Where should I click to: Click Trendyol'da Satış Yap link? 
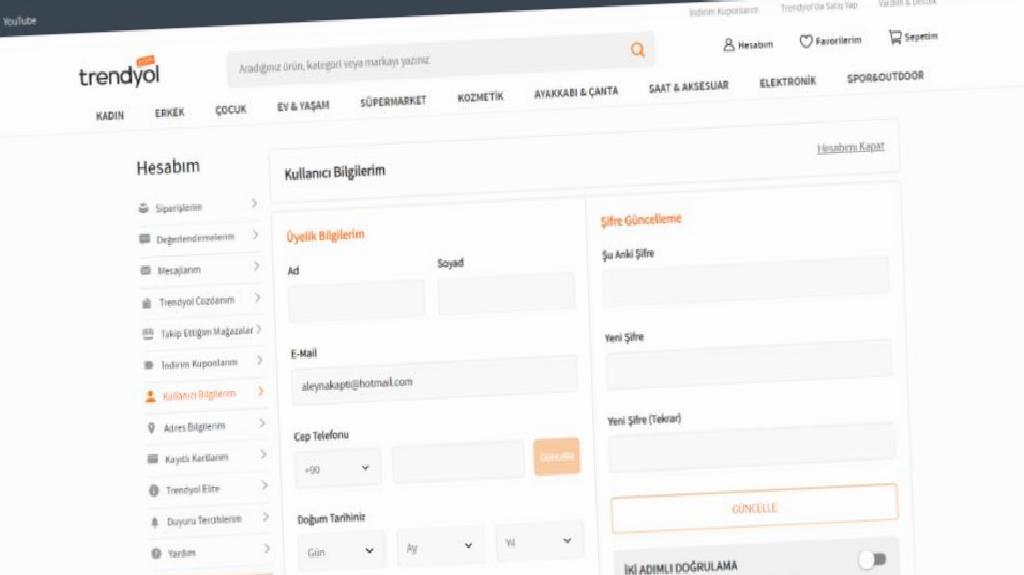(x=819, y=7)
